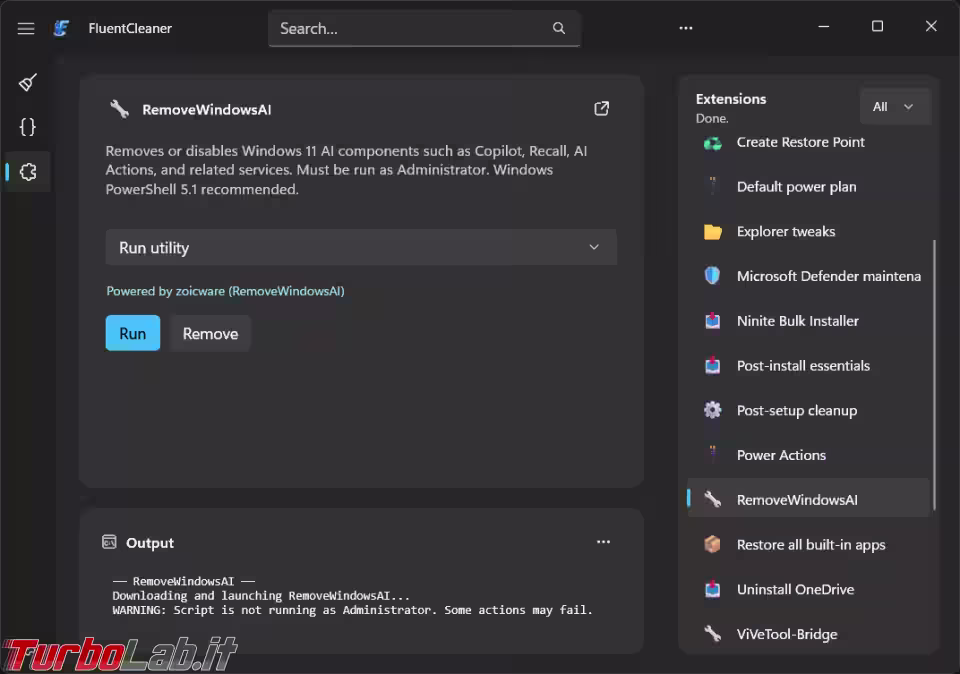This screenshot has width=960, height=674.
Task: Open the title bar more options menu
Action: click(x=686, y=28)
